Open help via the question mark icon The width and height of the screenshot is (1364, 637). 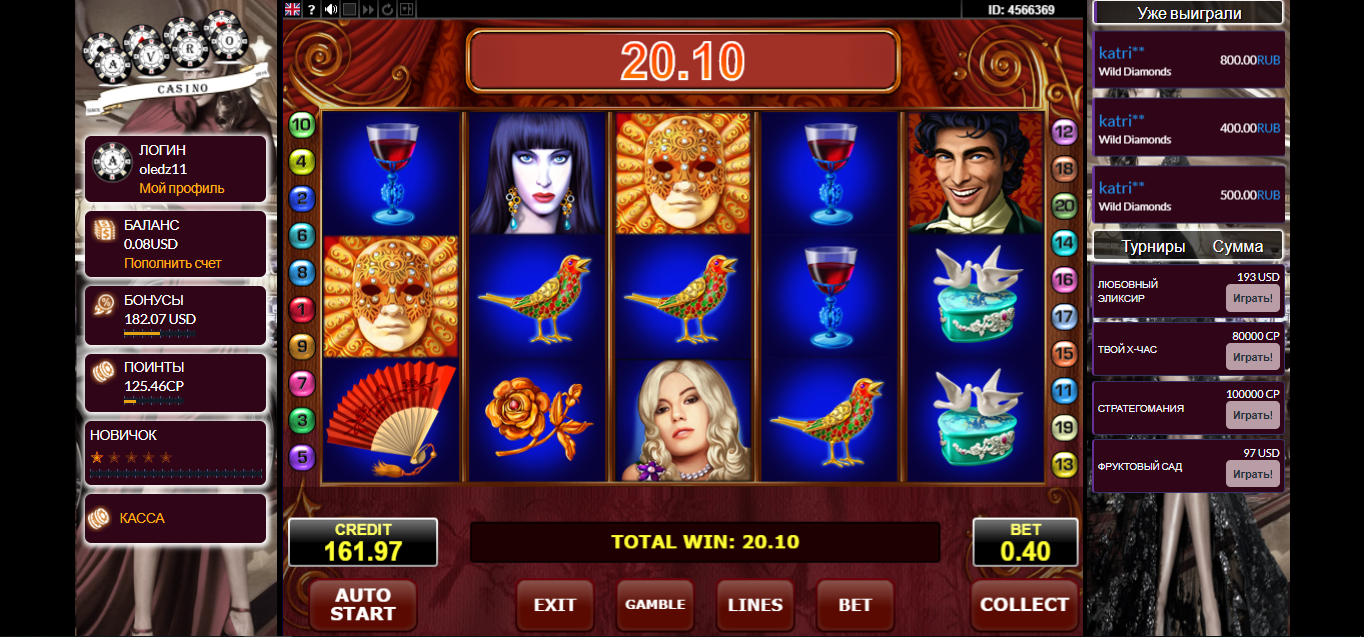(x=311, y=9)
